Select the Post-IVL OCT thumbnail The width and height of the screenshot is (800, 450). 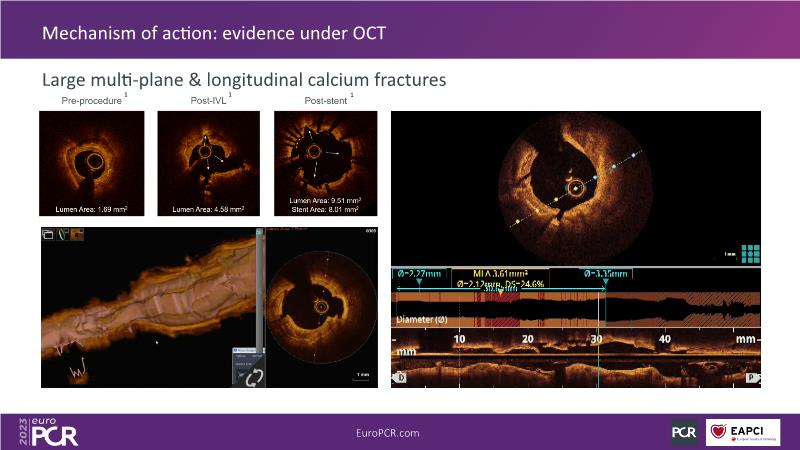point(208,164)
